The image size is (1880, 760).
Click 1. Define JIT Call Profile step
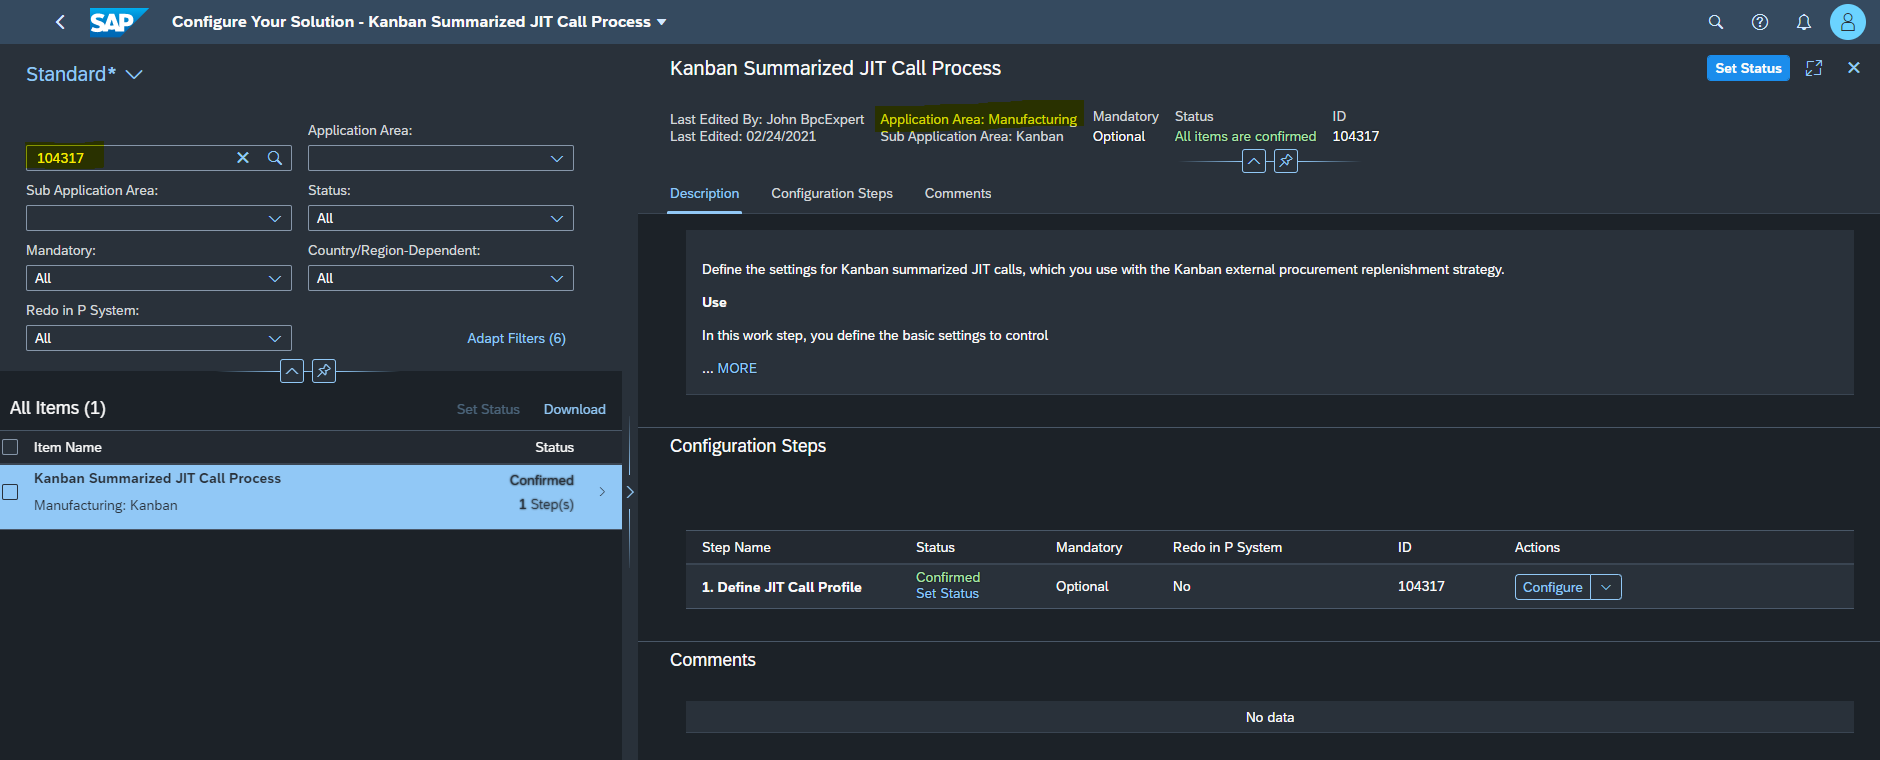click(782, 587)
